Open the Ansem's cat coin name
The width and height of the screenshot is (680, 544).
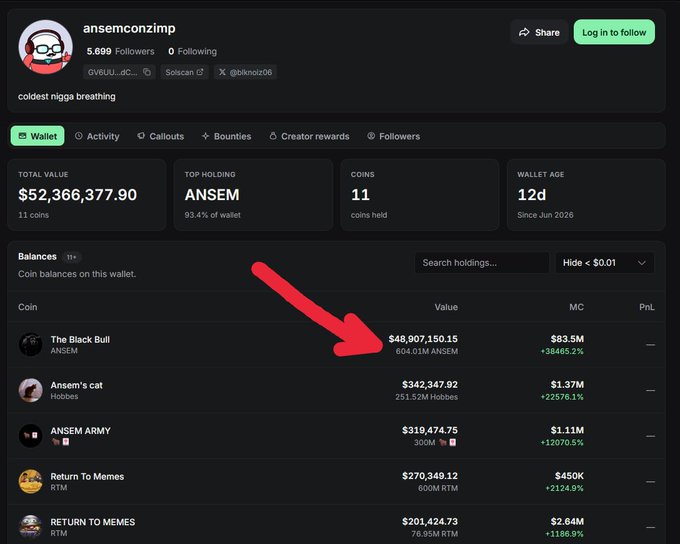77,385
